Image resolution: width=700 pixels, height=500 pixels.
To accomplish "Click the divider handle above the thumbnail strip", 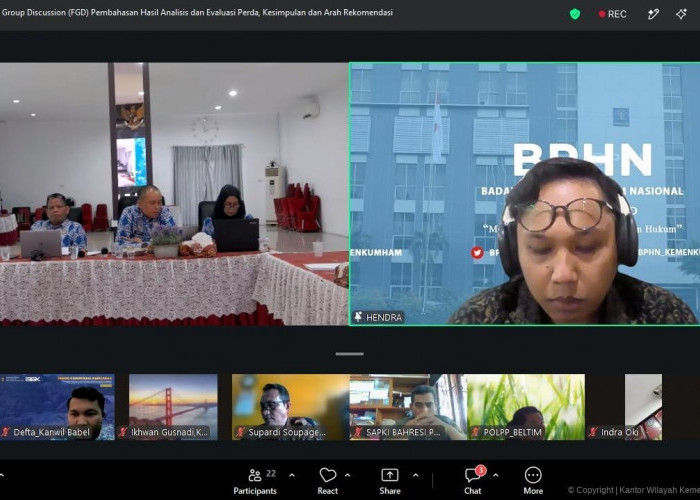I will (x=350, y=354).
